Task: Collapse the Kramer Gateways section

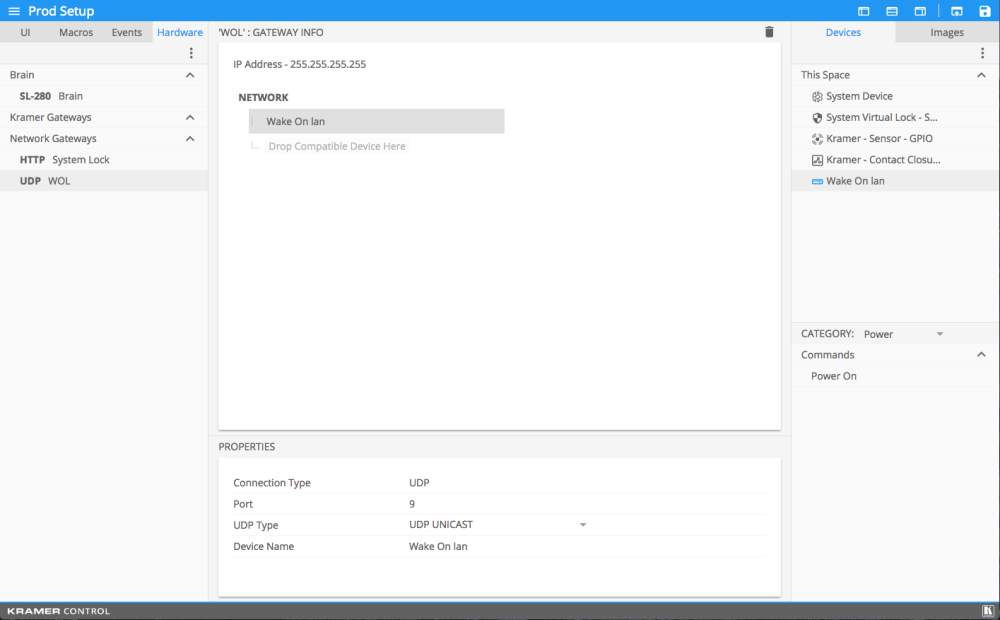Action: [x=189, y=117]
